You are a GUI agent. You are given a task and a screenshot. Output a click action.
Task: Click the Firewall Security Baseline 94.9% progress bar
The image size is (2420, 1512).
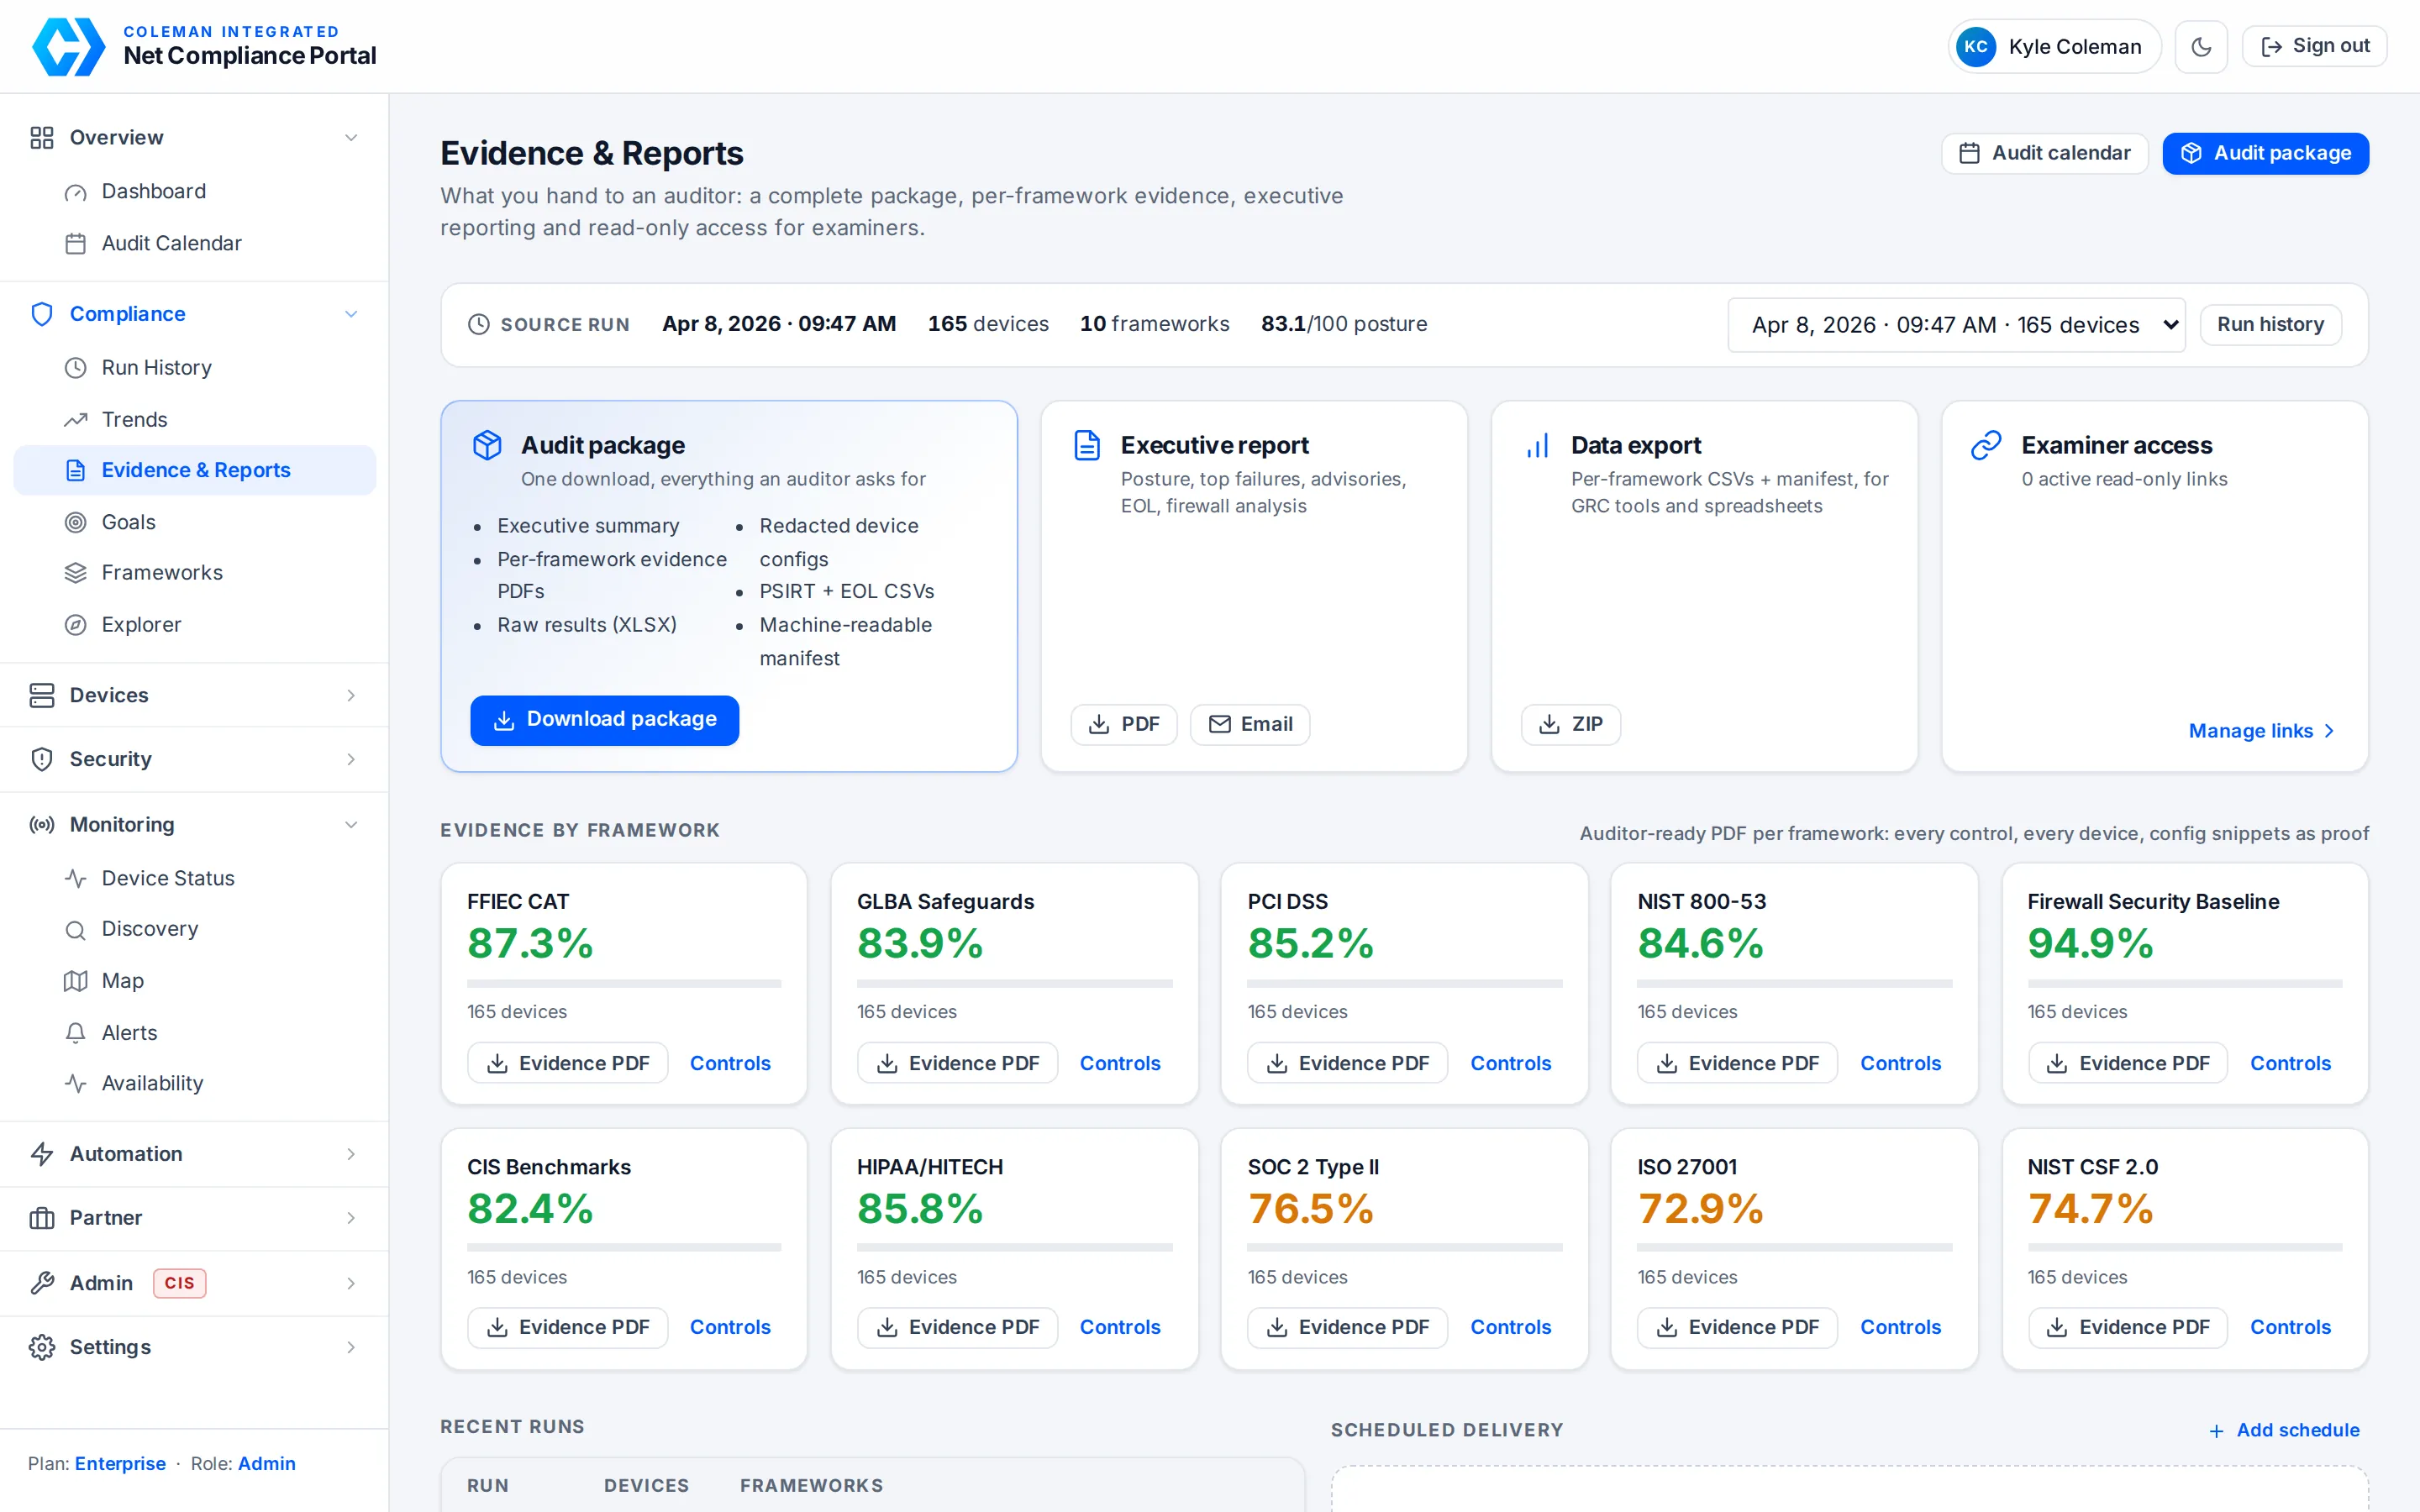[x=2184, y=984]
